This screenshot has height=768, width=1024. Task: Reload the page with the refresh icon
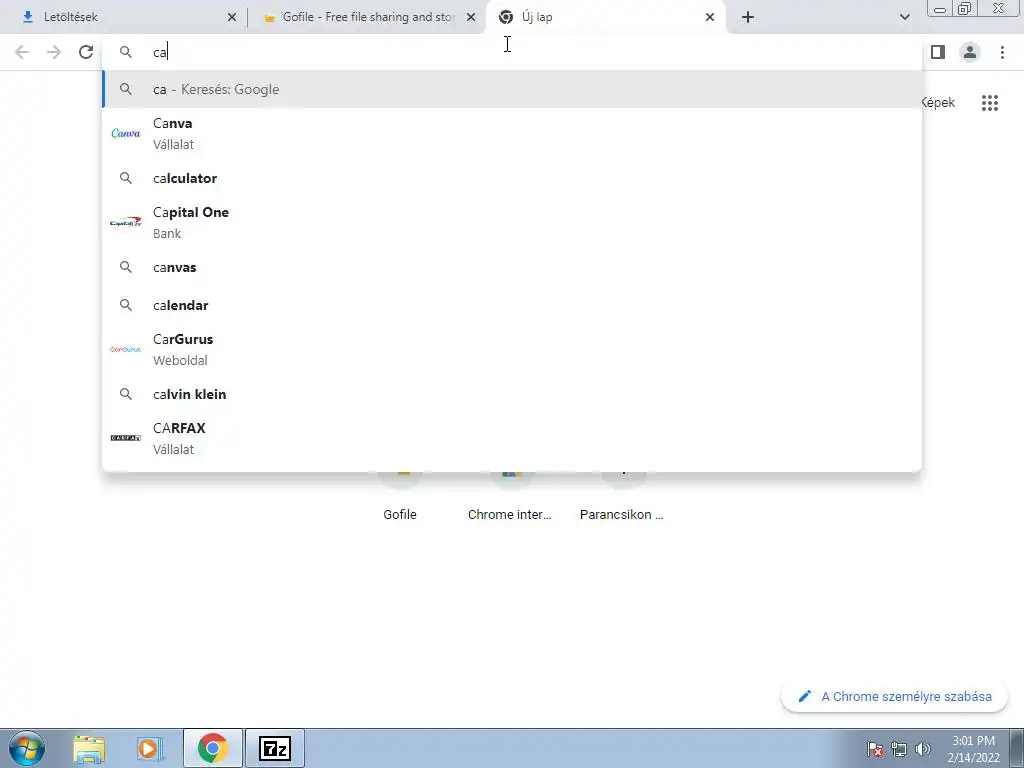86,52
